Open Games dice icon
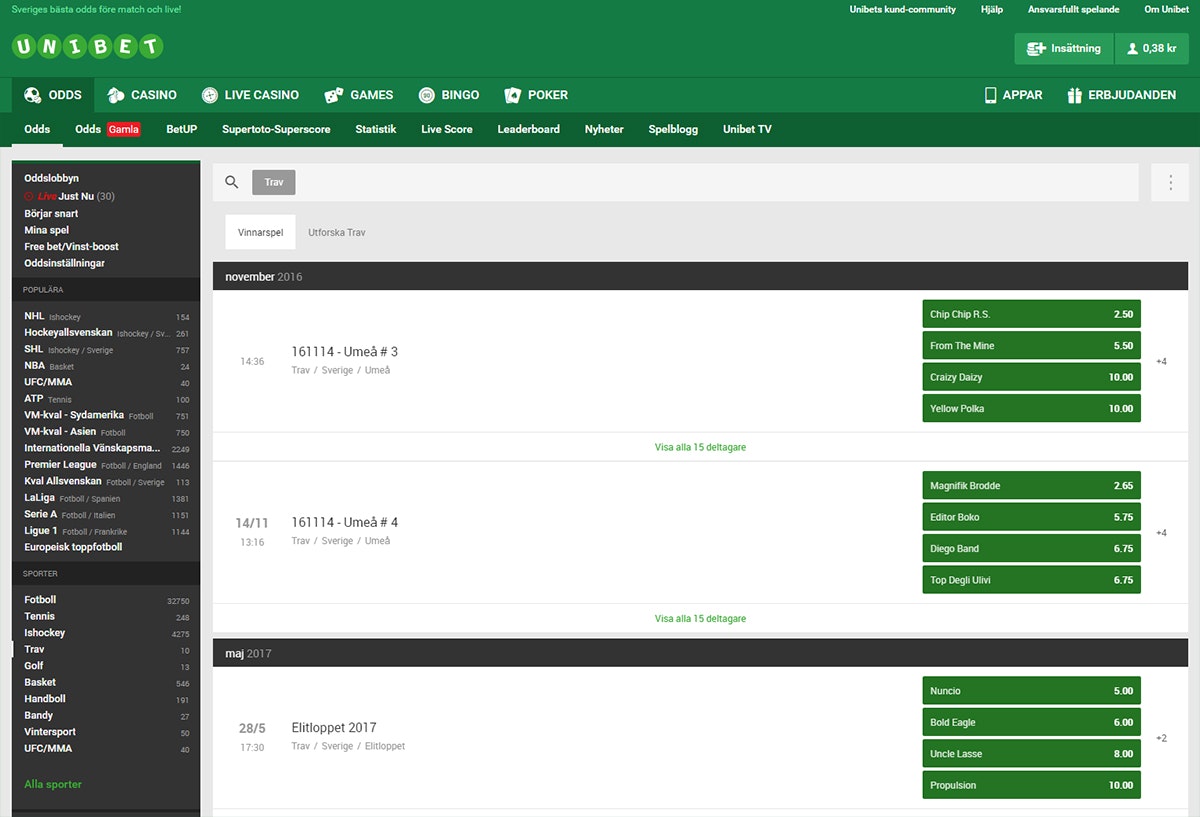 point(334,95)
